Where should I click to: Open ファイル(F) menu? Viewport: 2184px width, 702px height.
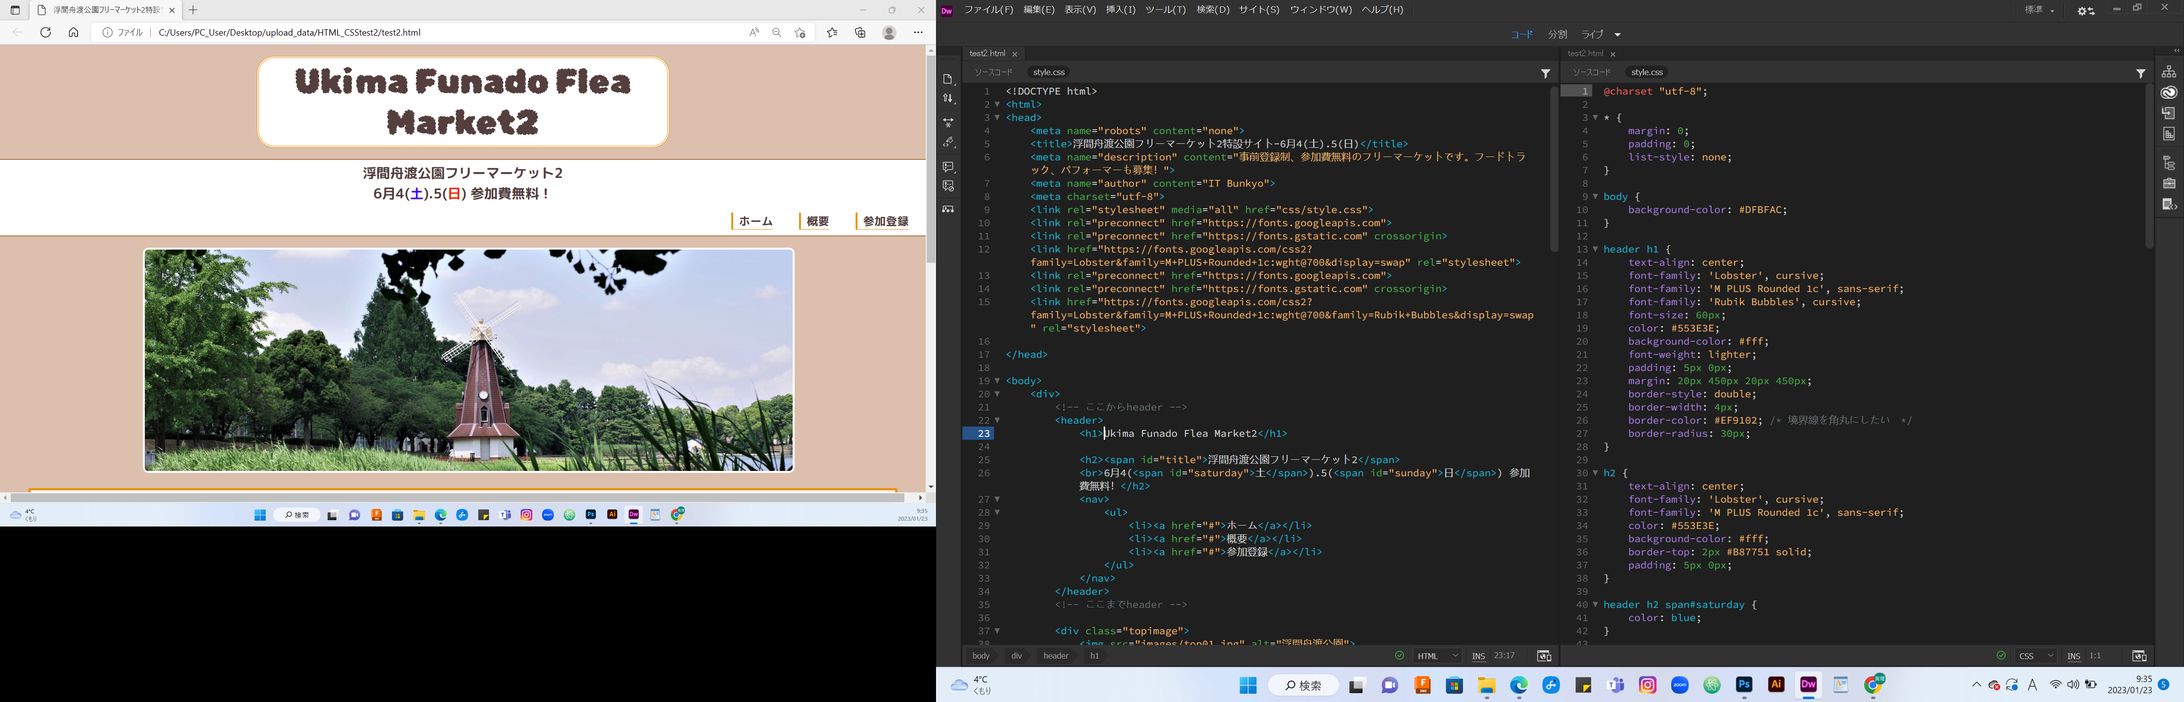coord(988,10)
